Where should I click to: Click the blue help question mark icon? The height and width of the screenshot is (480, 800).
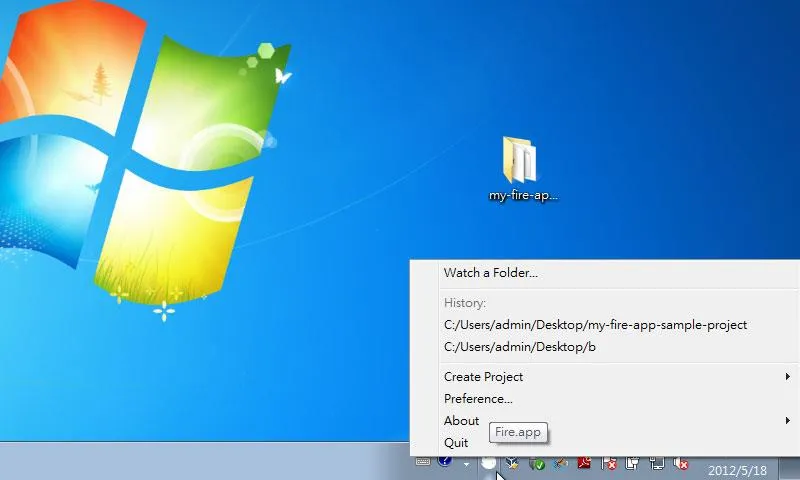[445, 462]
